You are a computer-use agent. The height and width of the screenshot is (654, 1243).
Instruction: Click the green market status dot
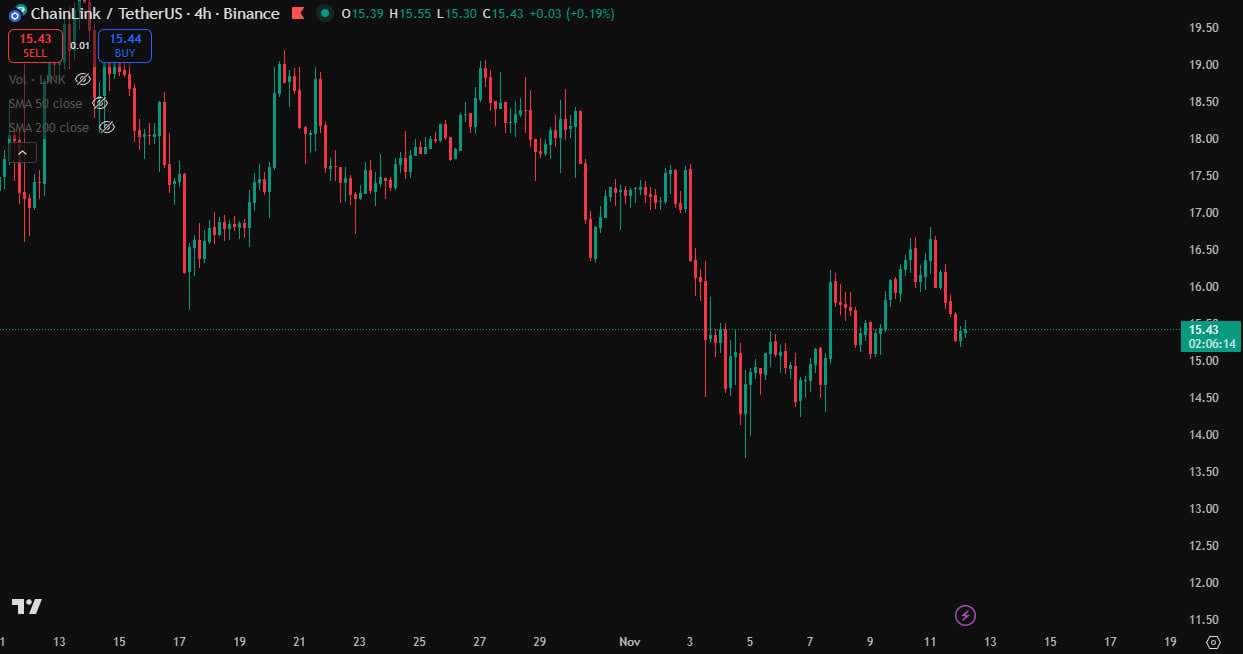click(x=324, y=14)
